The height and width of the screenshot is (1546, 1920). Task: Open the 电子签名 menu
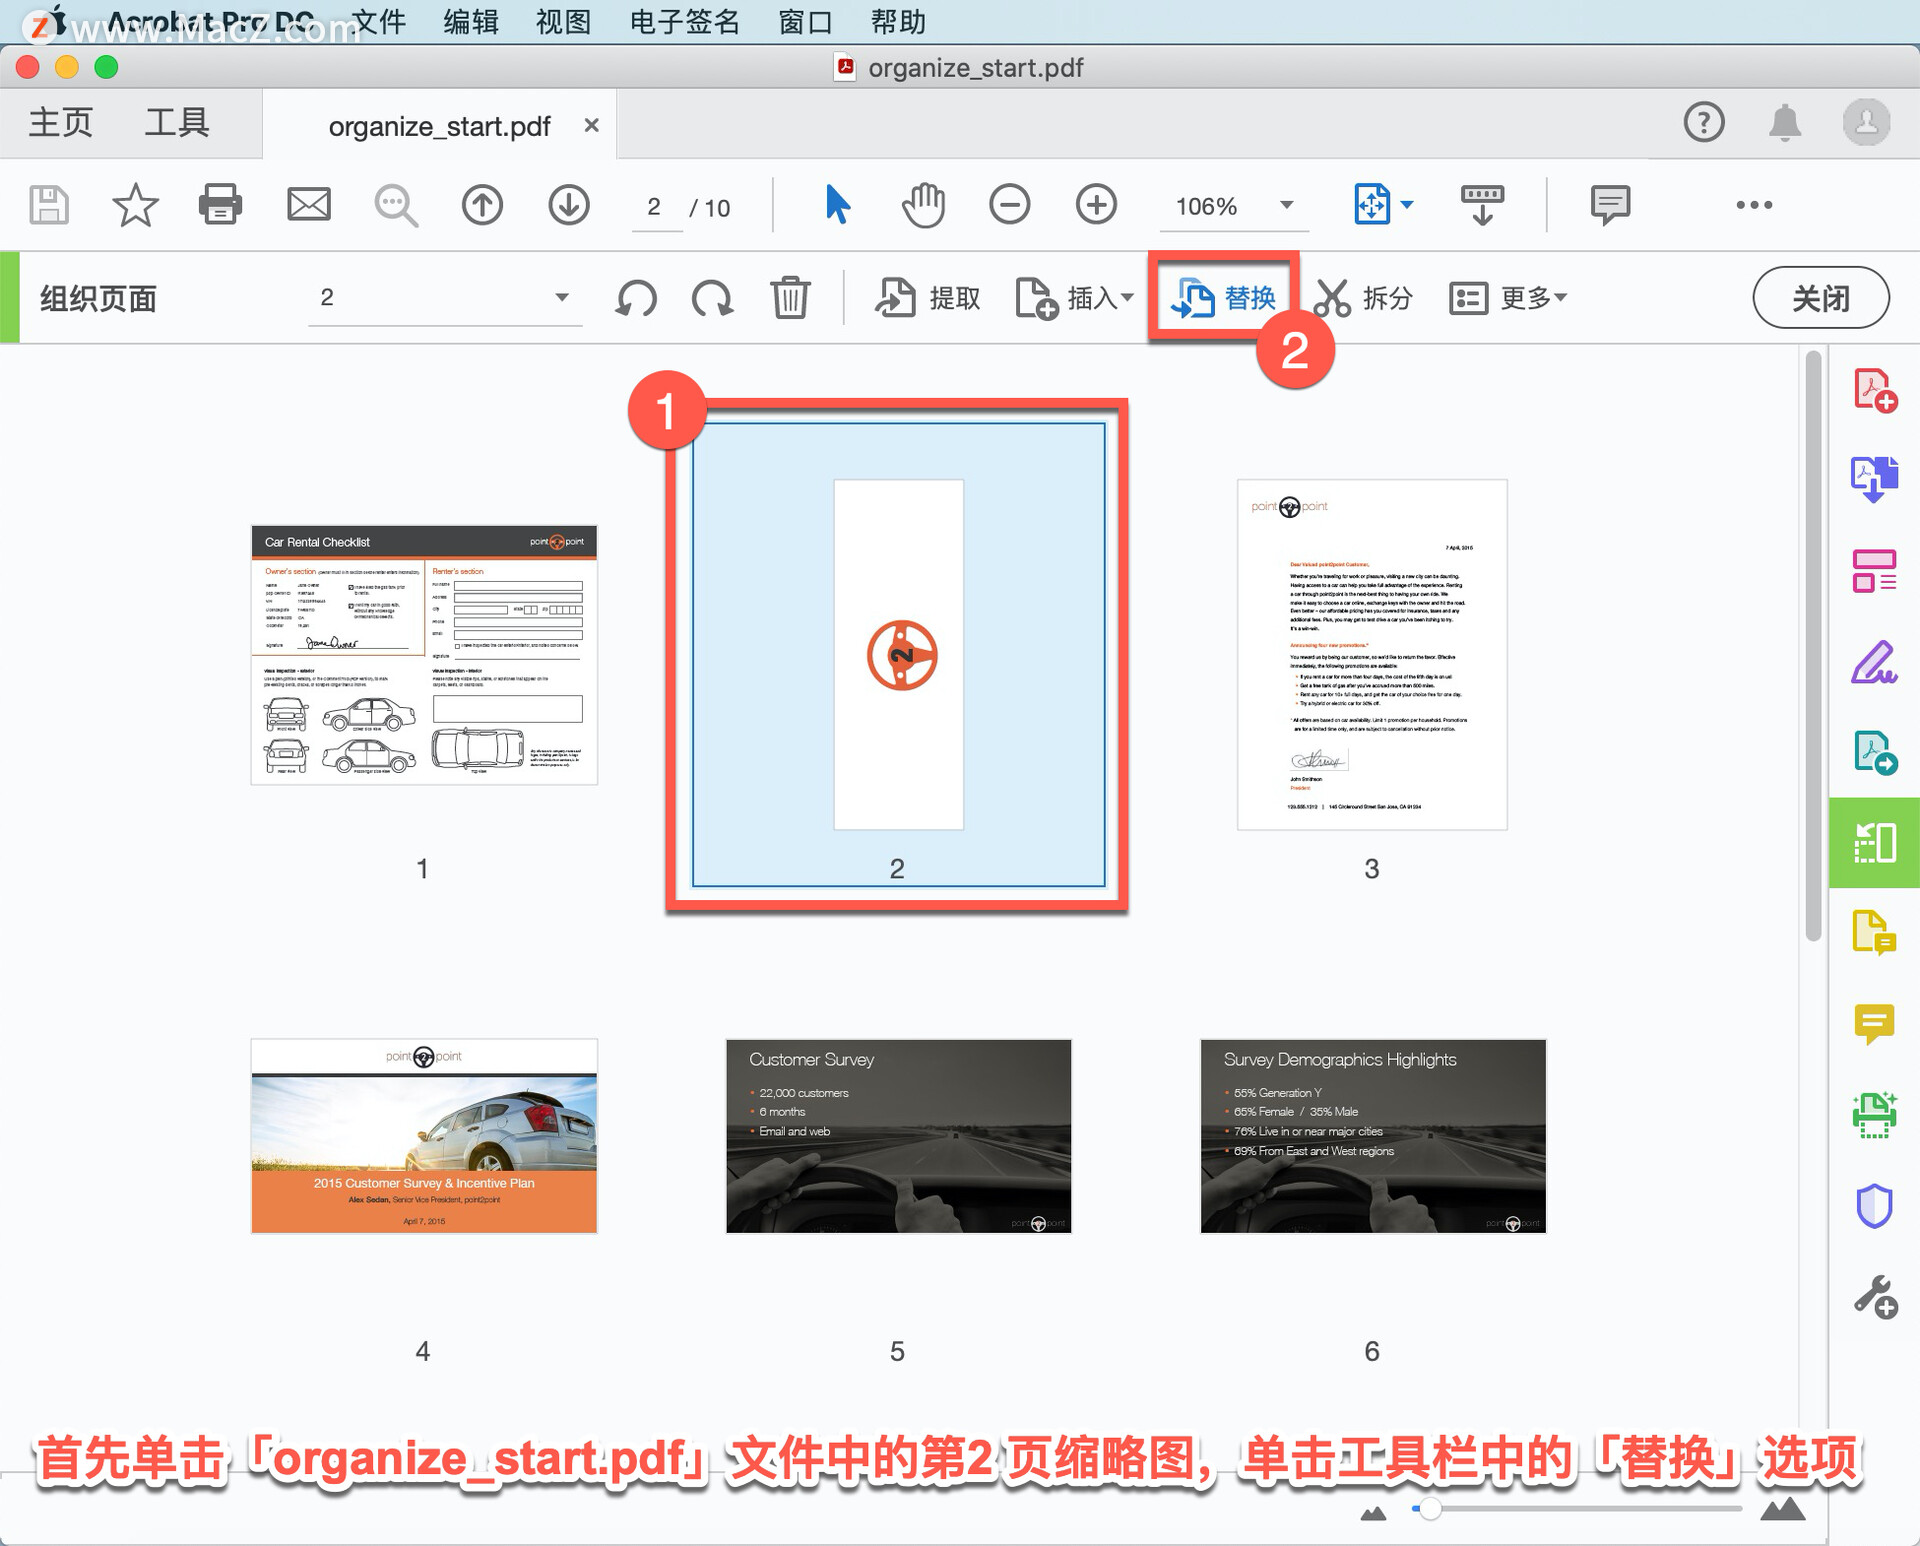tap(684, 21)
